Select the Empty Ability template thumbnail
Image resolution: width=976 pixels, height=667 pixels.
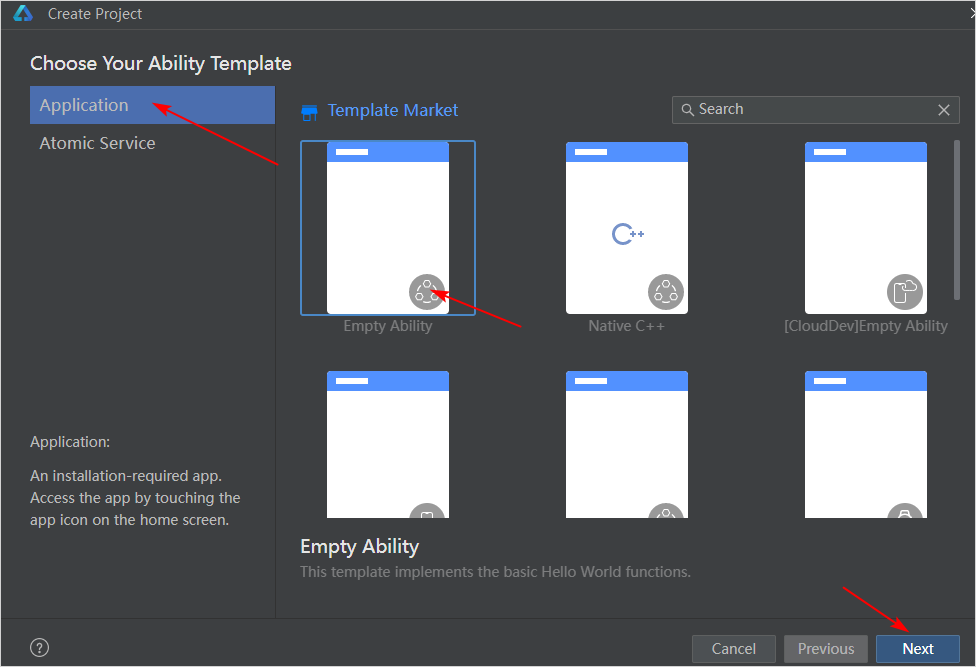(388, 228)
